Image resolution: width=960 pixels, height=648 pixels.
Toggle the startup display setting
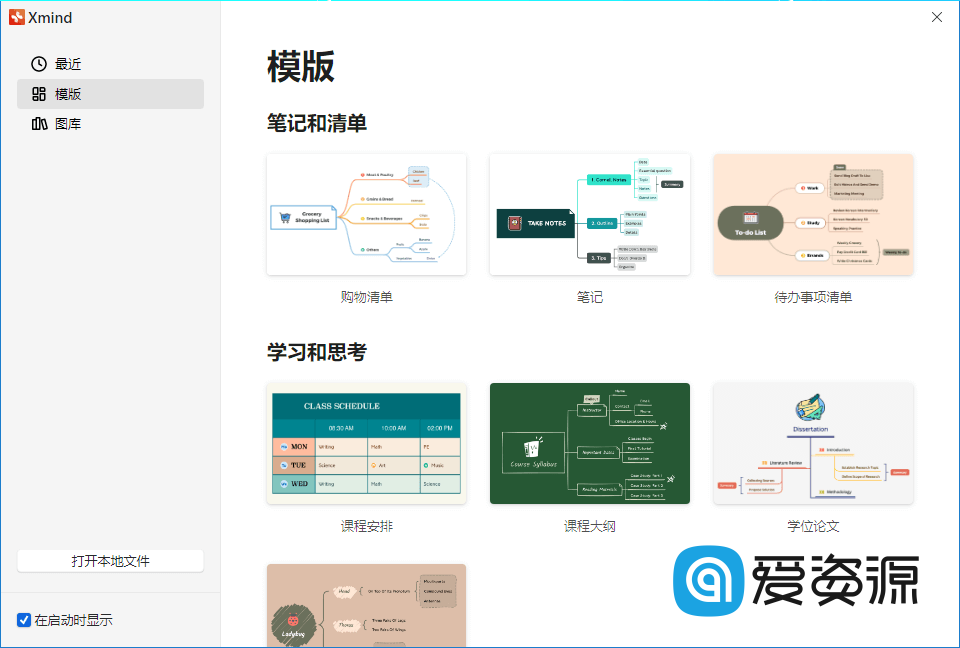pos(24,620)
